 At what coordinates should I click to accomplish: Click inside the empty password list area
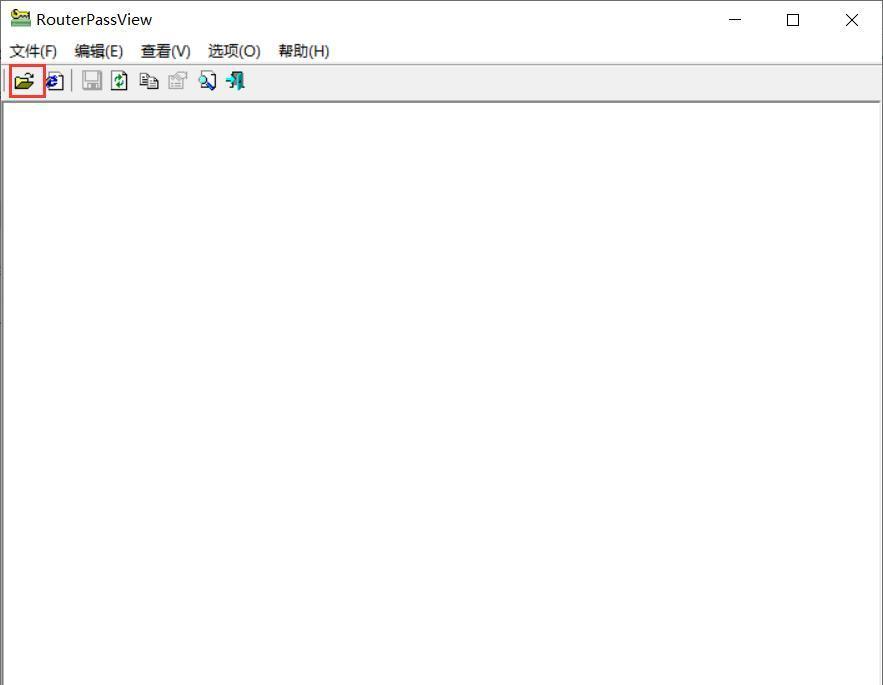pyautogui.click(x=440, y=390)
